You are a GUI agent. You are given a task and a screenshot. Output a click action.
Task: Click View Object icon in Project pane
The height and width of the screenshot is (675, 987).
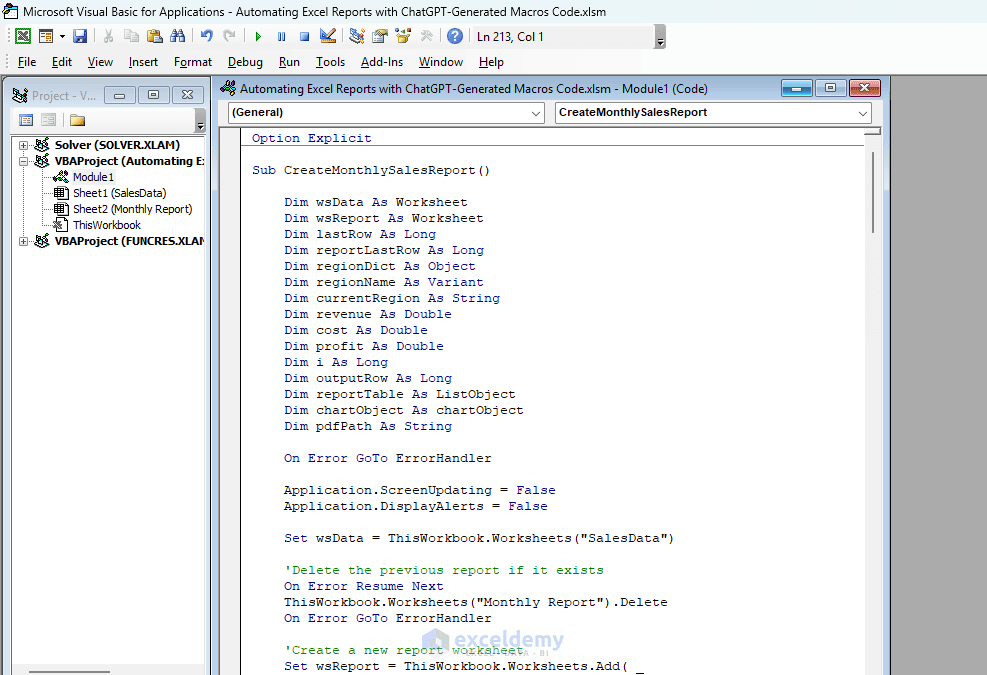tap(48, 120)
